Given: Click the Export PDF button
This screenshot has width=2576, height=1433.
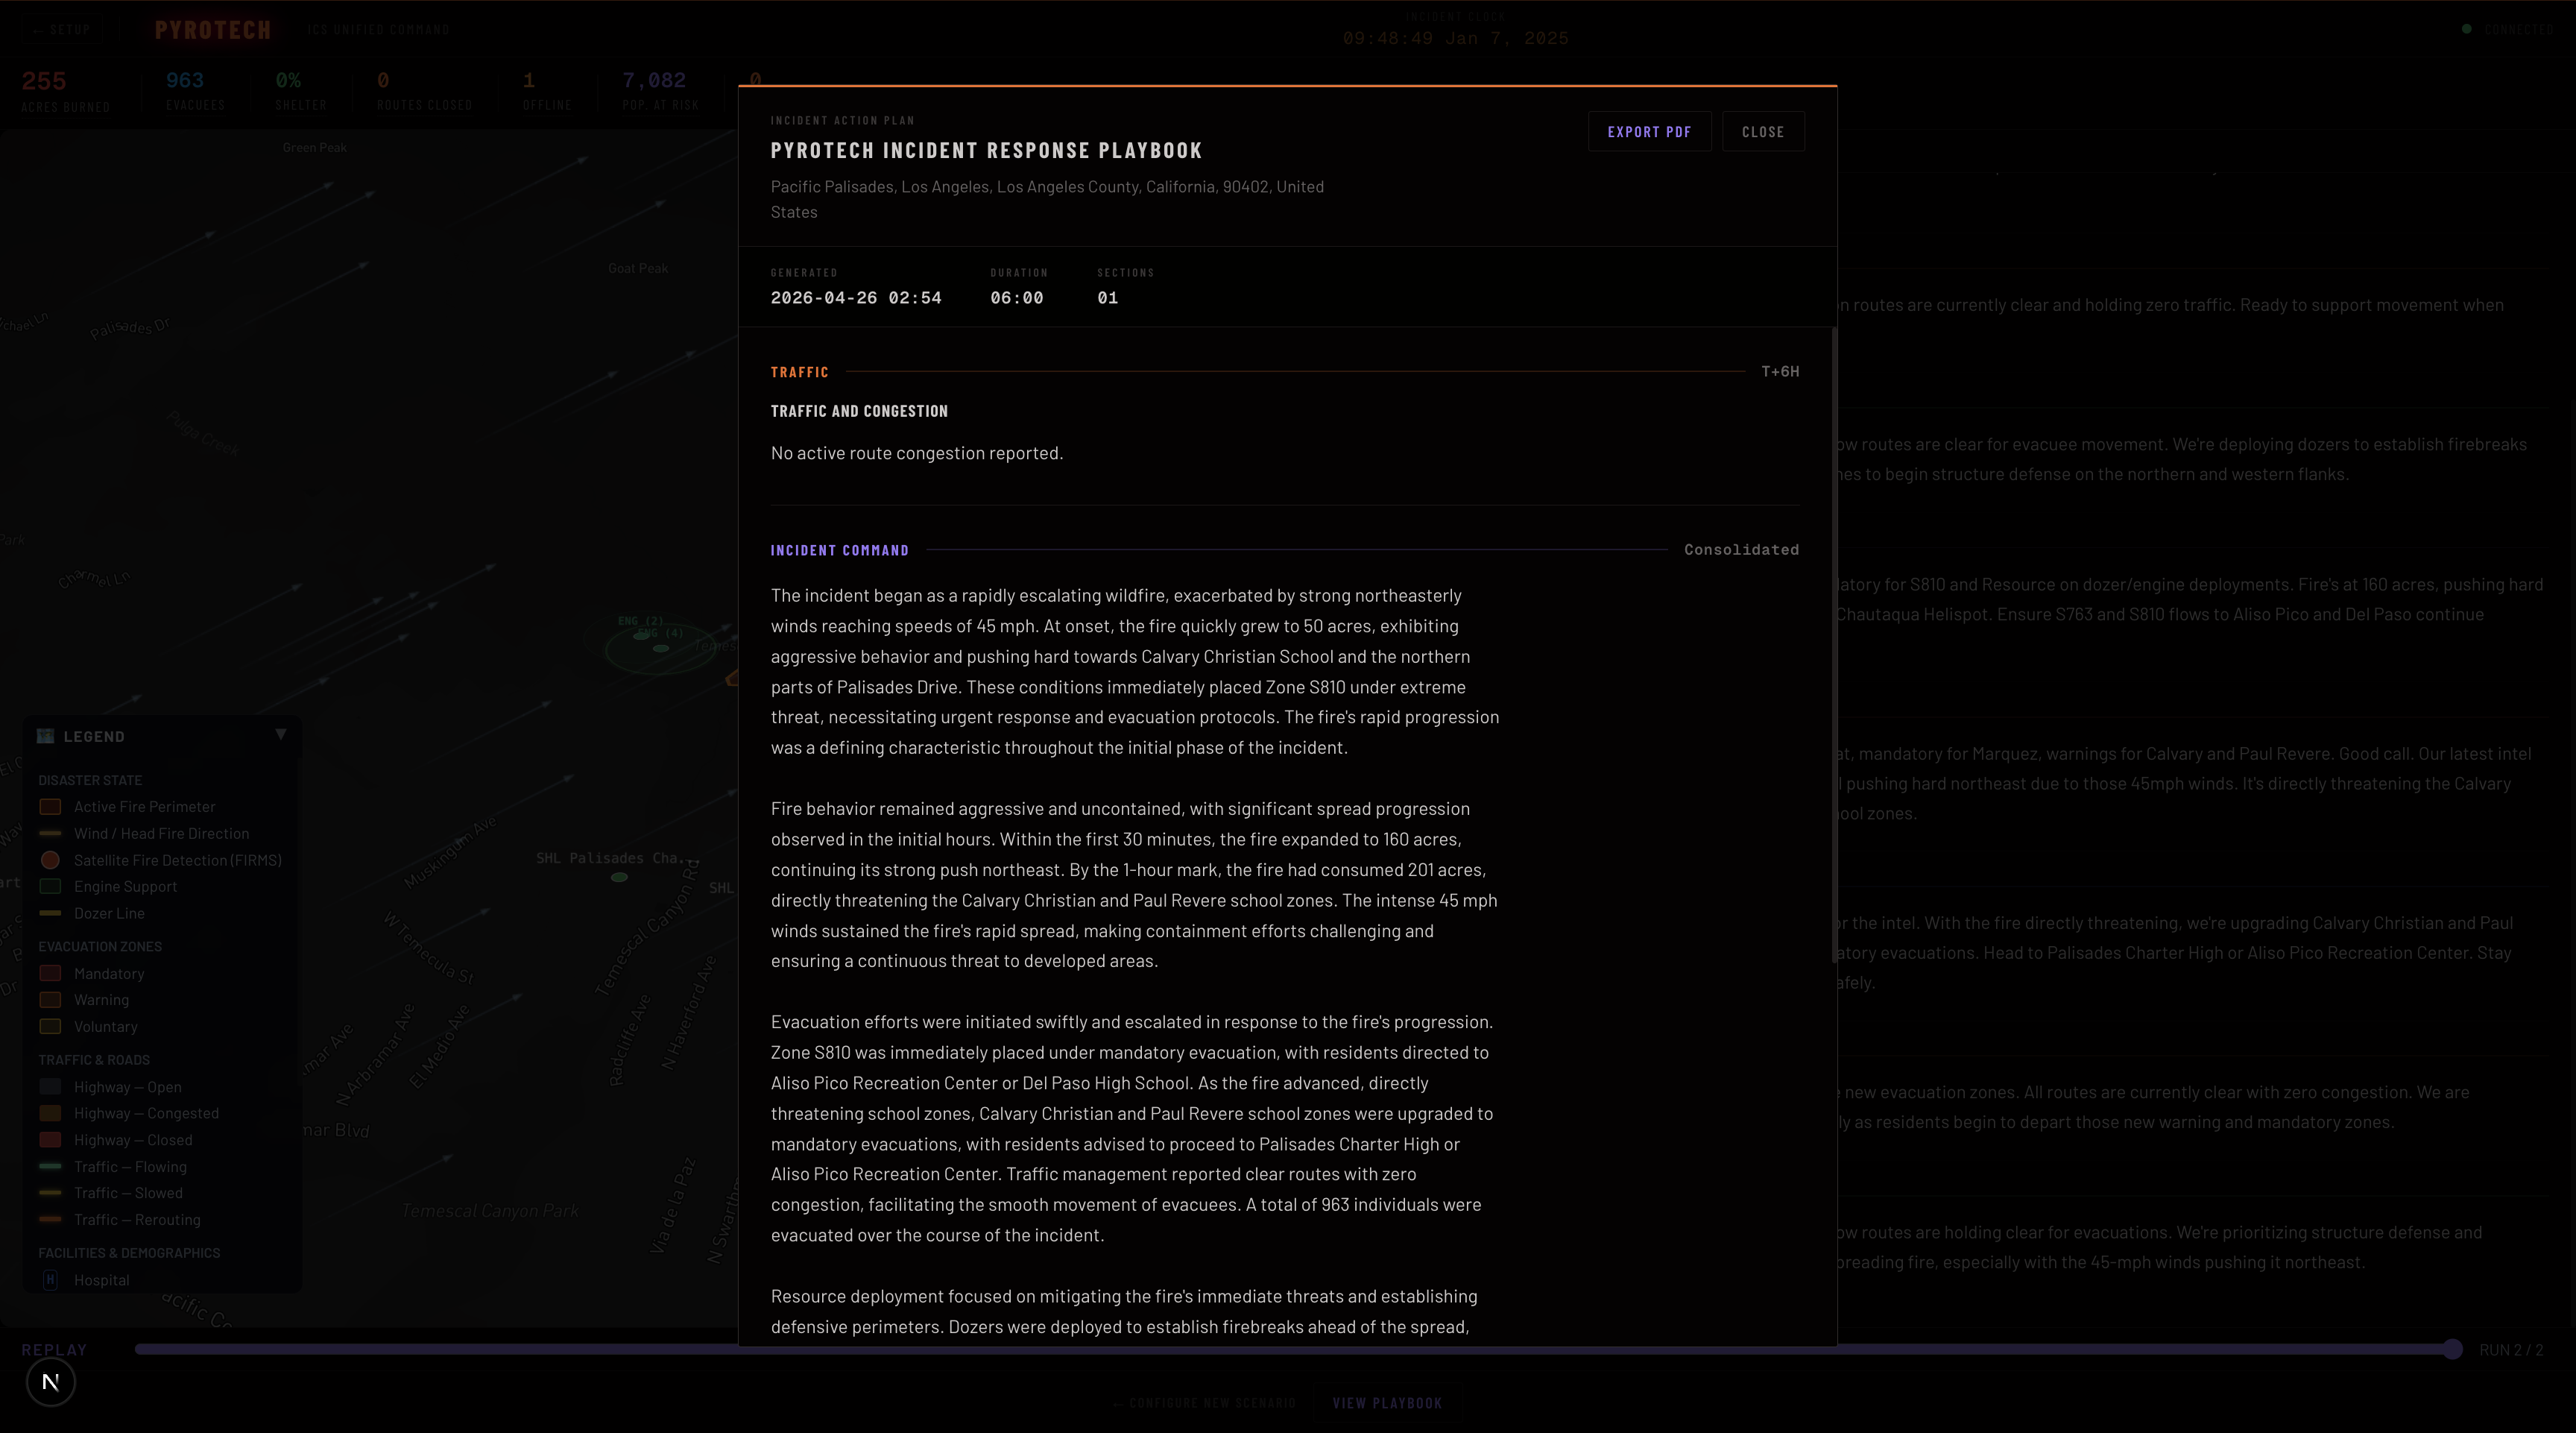Looking at the screenshot, I should (1649, 132).
